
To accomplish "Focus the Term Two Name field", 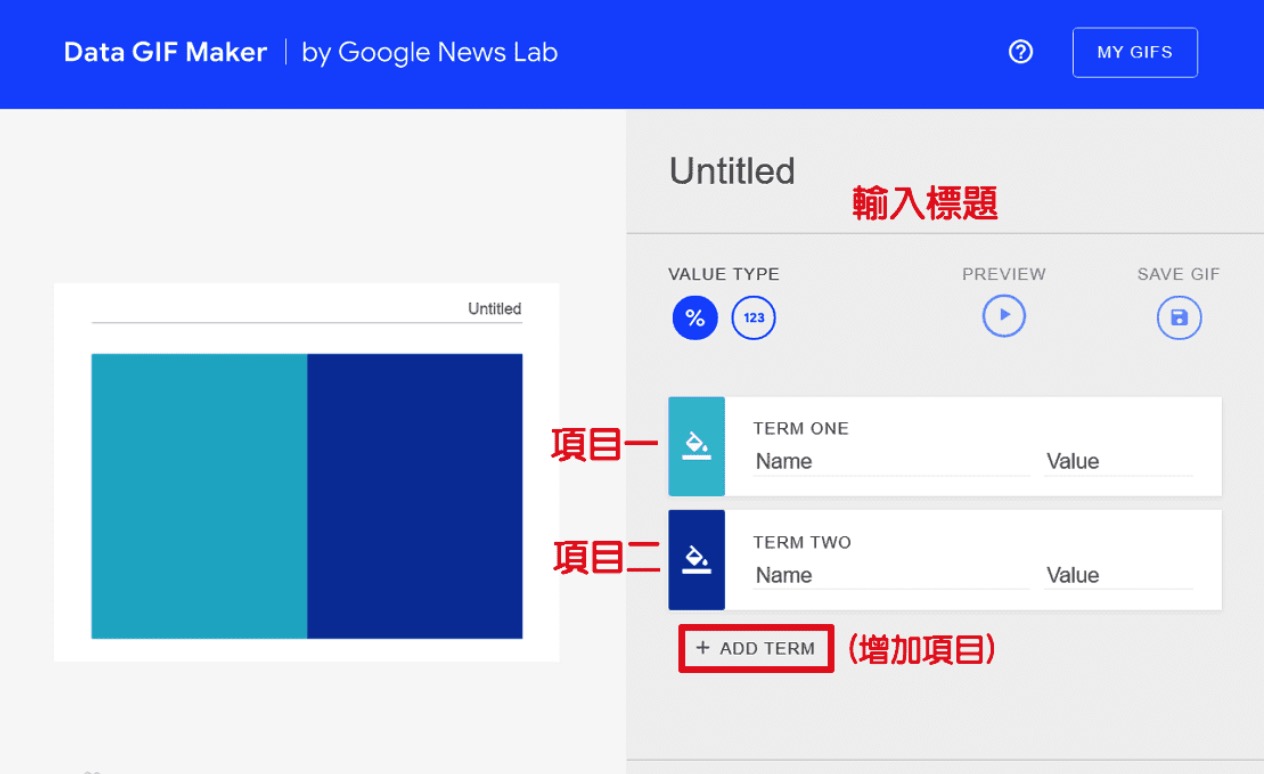I will pyautogui.click(x=890, y=576).
